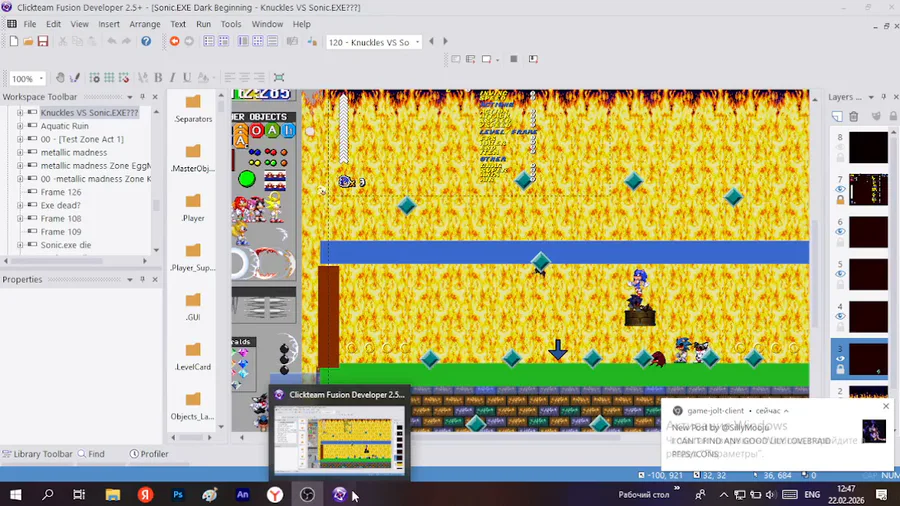
Task: Switch to Library Toolbar tab
Action: (x=37, y=454)
